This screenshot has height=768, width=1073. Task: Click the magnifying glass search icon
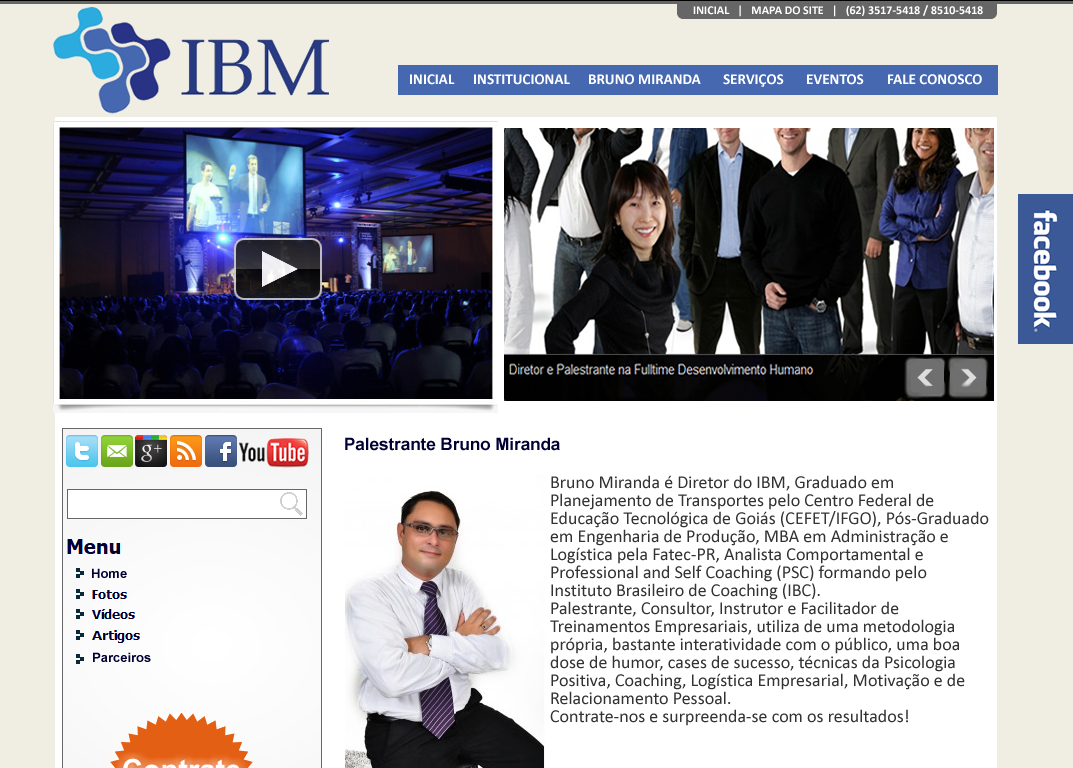291,503
